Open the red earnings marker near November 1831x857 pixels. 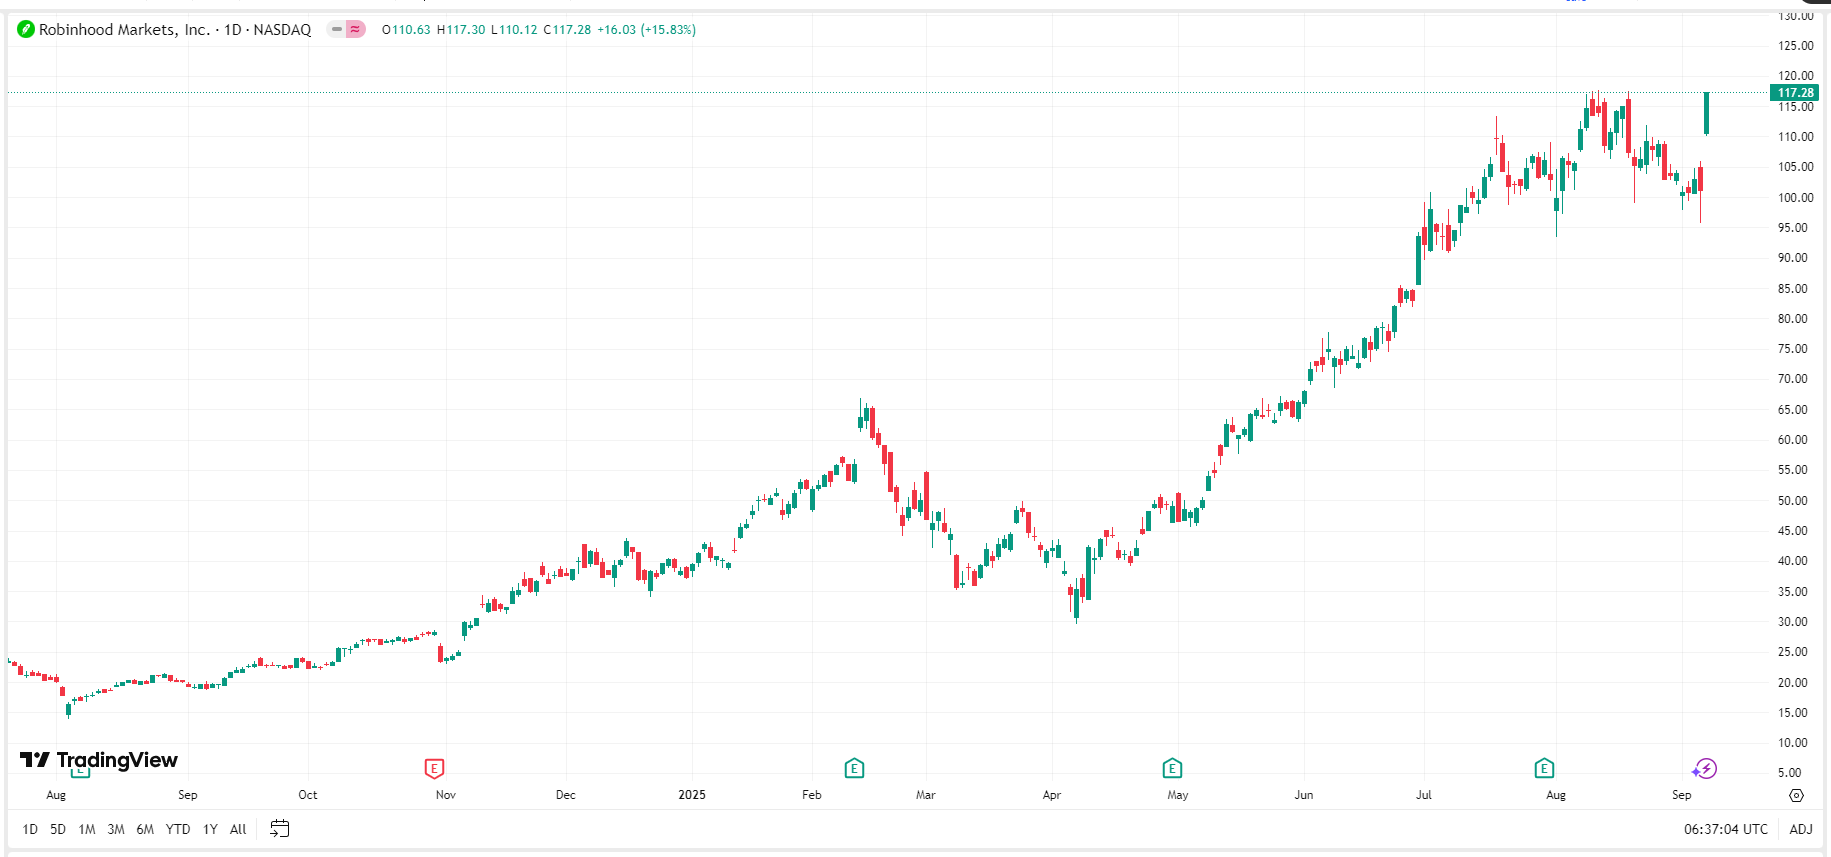[x=434, y=768]
